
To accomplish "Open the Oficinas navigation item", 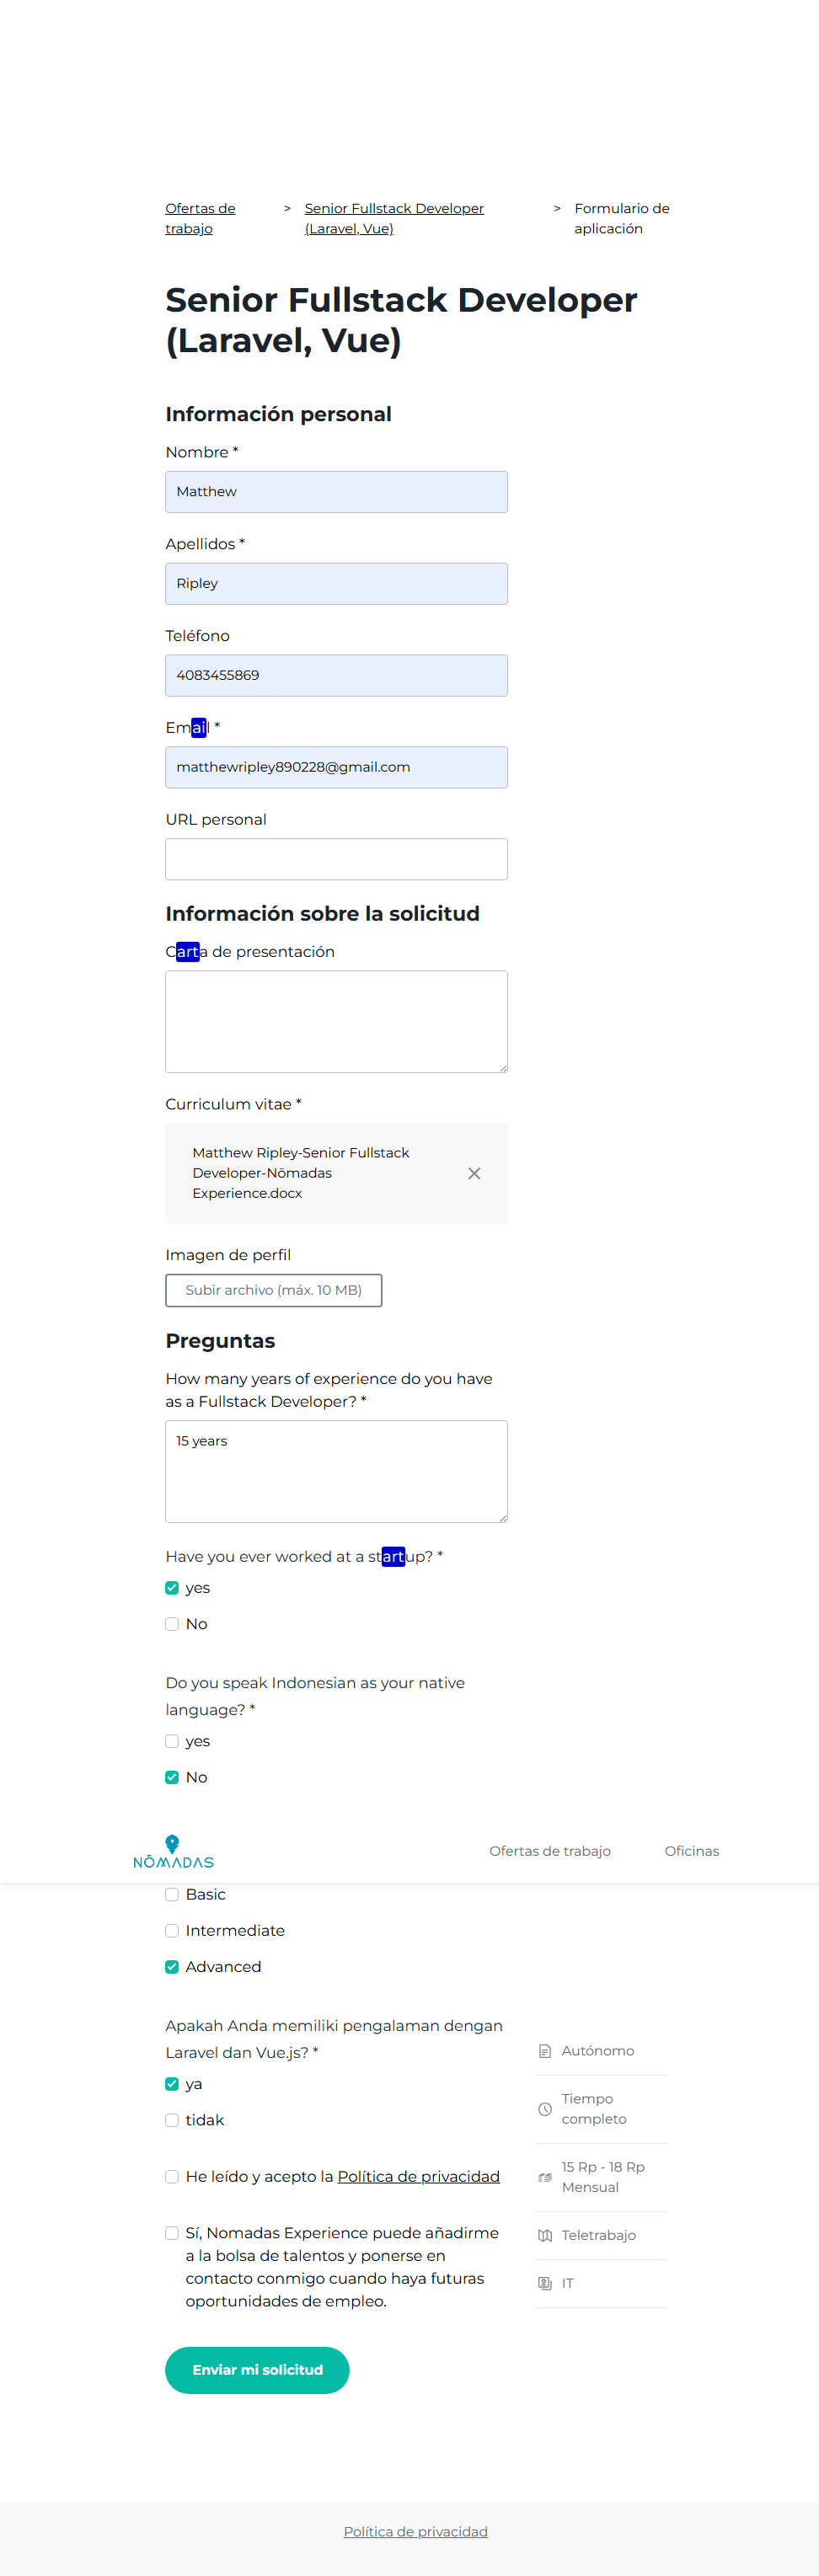I will click(691, 1851).
